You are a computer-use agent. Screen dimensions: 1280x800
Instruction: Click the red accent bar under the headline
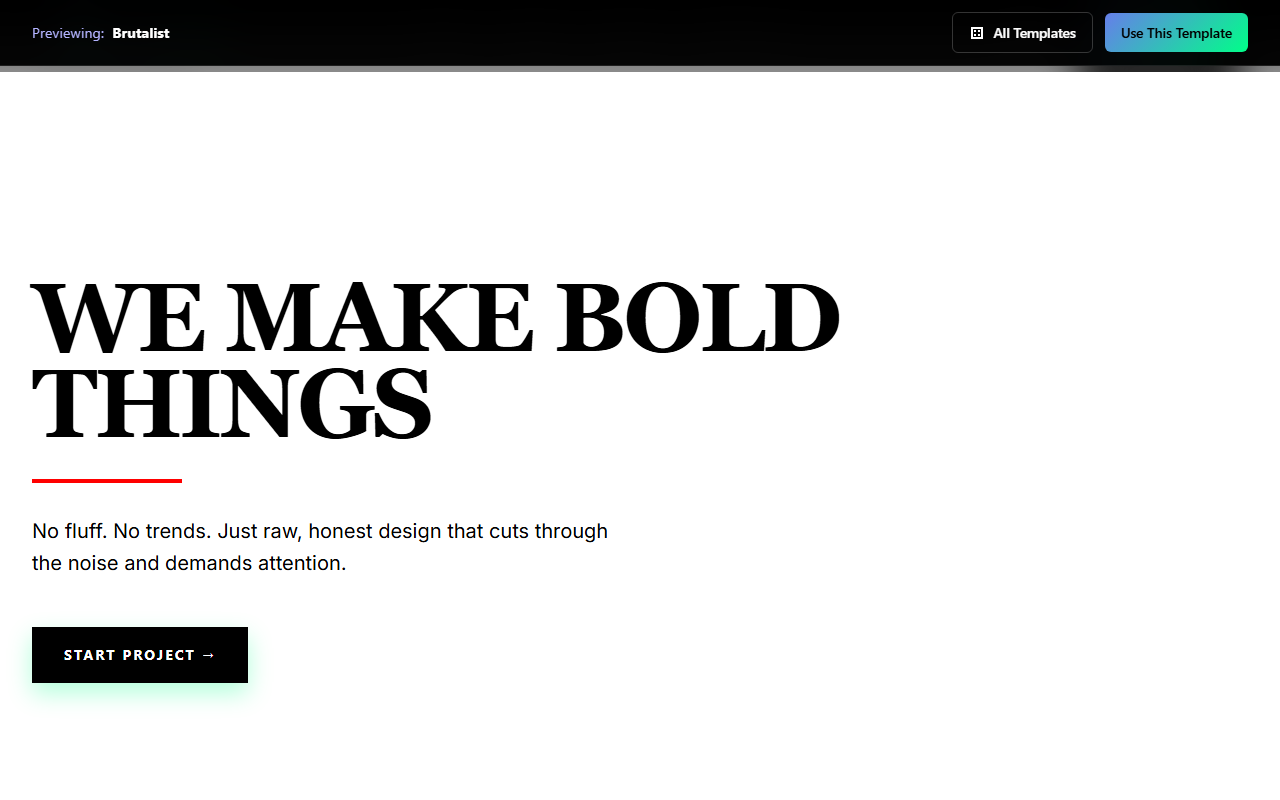106,481
